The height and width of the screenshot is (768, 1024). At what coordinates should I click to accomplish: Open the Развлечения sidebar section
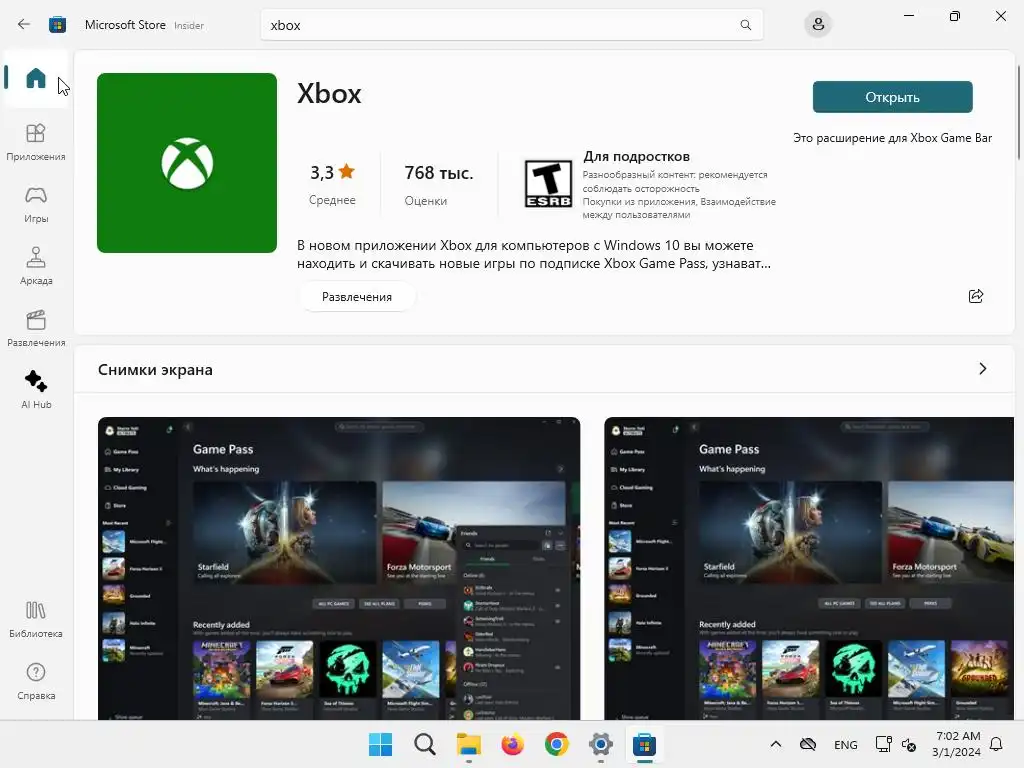(x=36, y=328)
